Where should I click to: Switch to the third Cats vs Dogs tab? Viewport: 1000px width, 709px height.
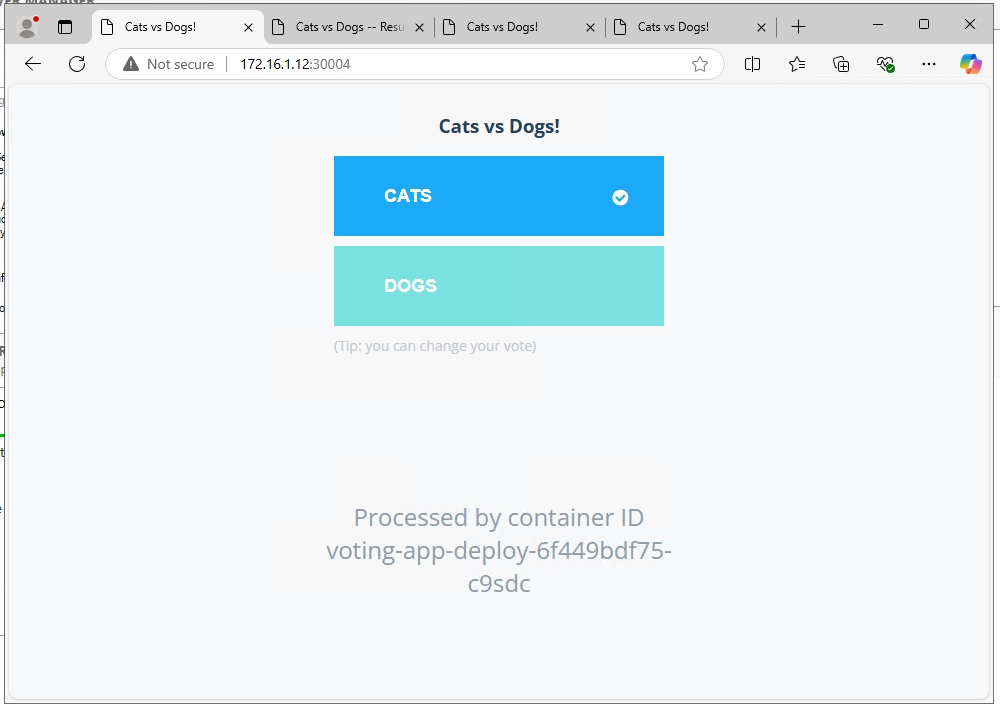(518, 27)
